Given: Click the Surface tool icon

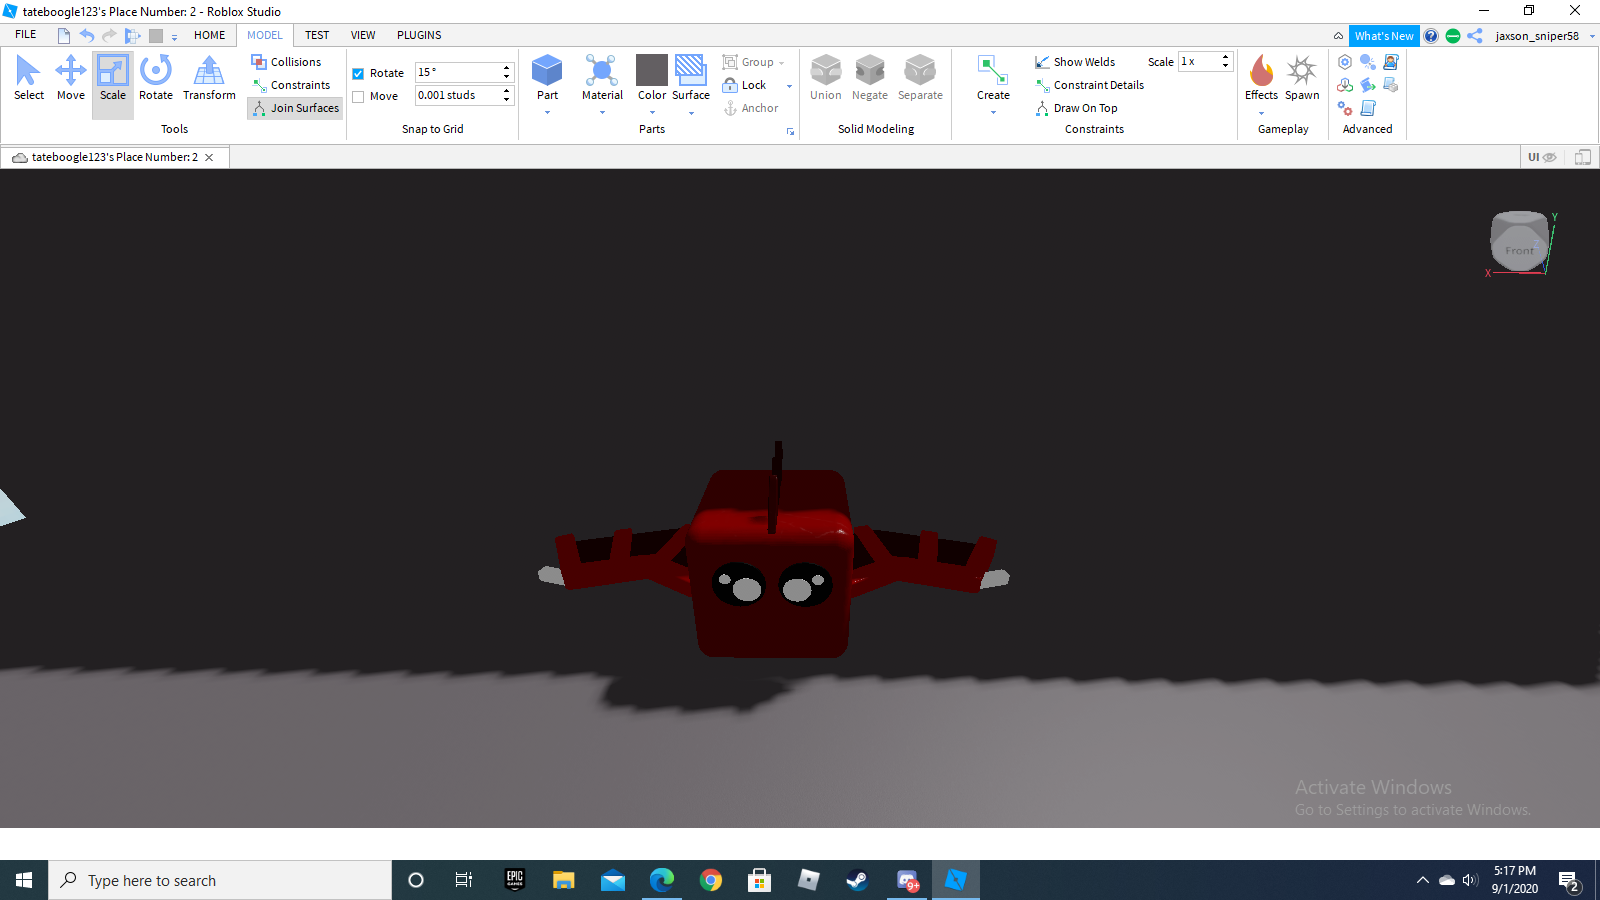Looking at the screenshot, I should 690,71.
